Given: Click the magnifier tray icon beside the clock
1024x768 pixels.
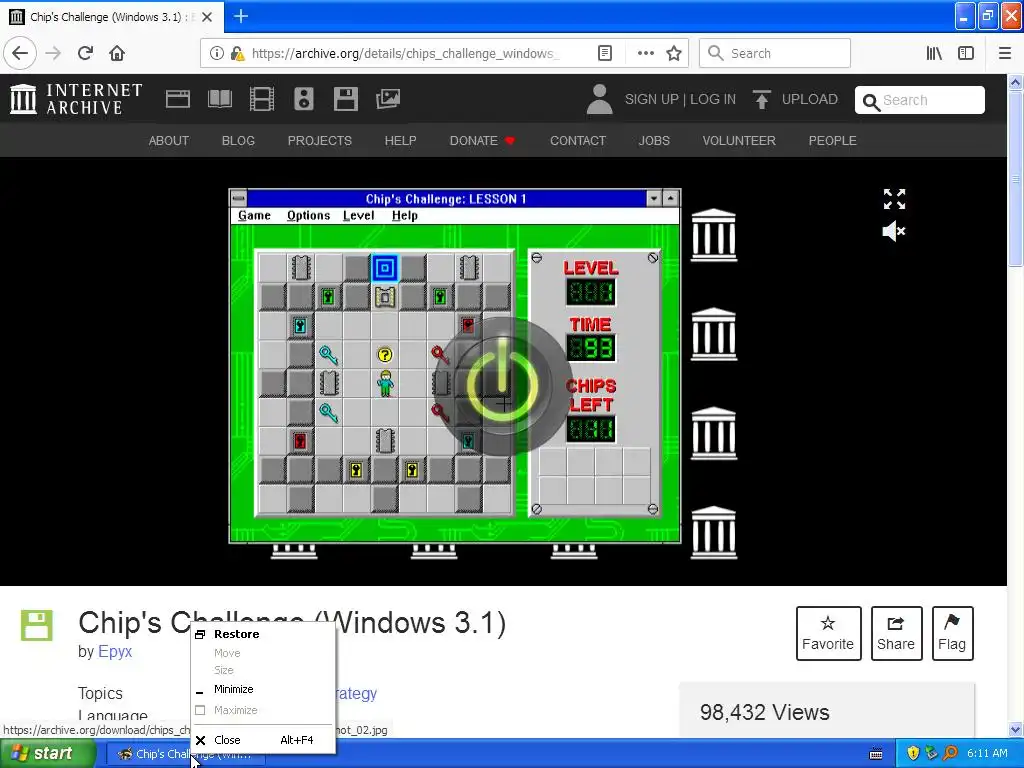Looking at the screenshot, I should tap(950, 754).
